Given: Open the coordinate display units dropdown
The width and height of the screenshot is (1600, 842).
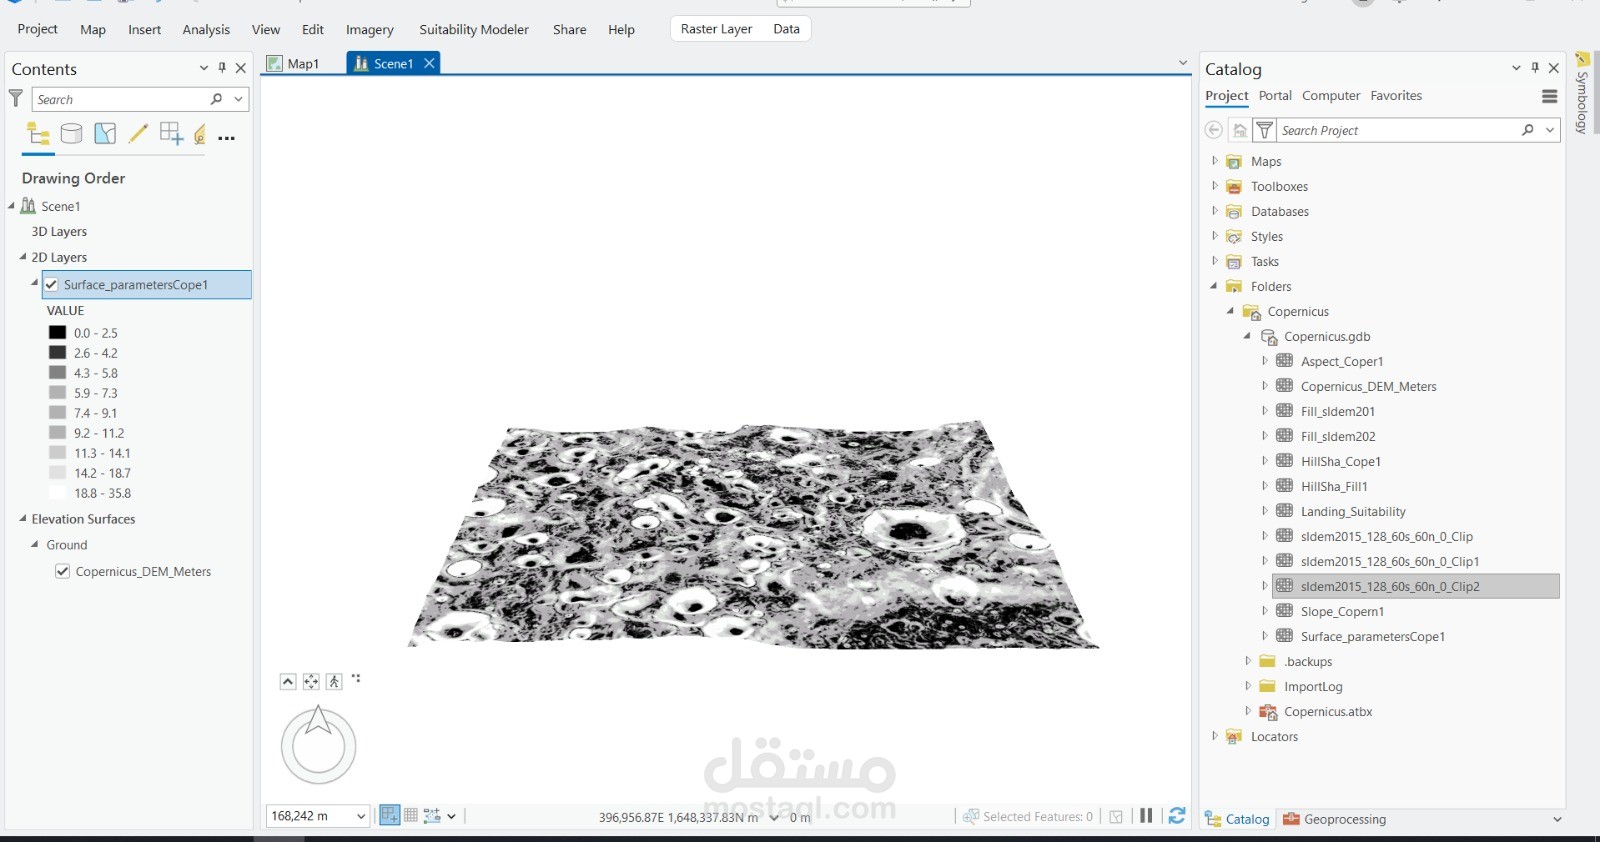Looking at the screenshot, I should 774,817.
